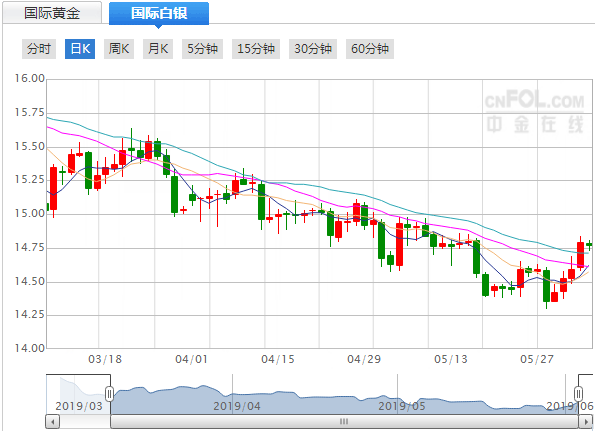Click the left range handle in navigator
The height and width of the screenshot is (431, 595).
coord(109,394)
